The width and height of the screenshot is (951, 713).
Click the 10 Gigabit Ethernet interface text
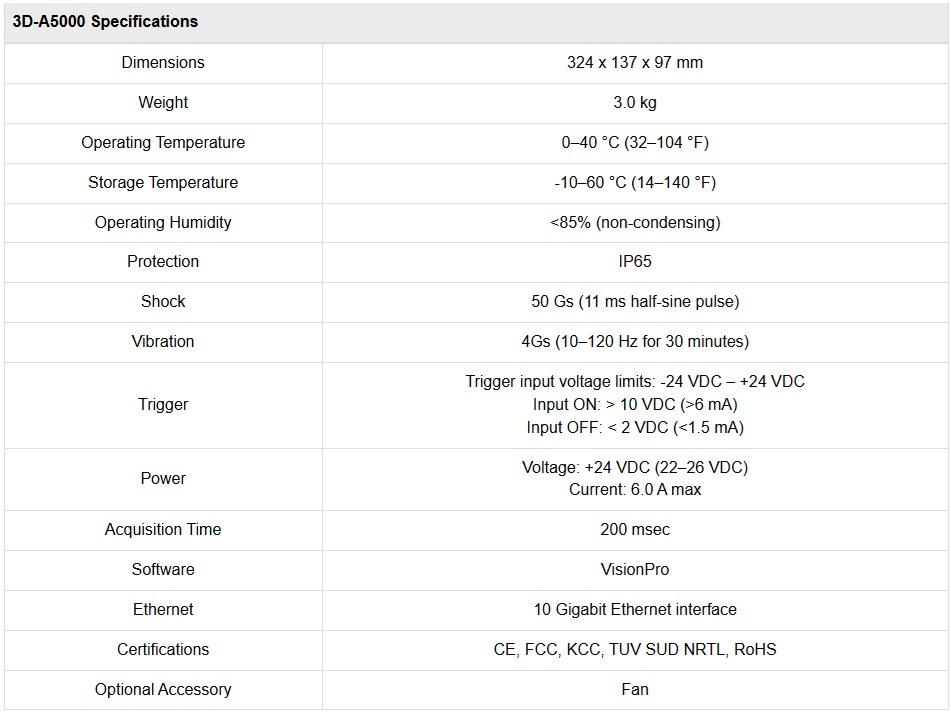point(634,610)
